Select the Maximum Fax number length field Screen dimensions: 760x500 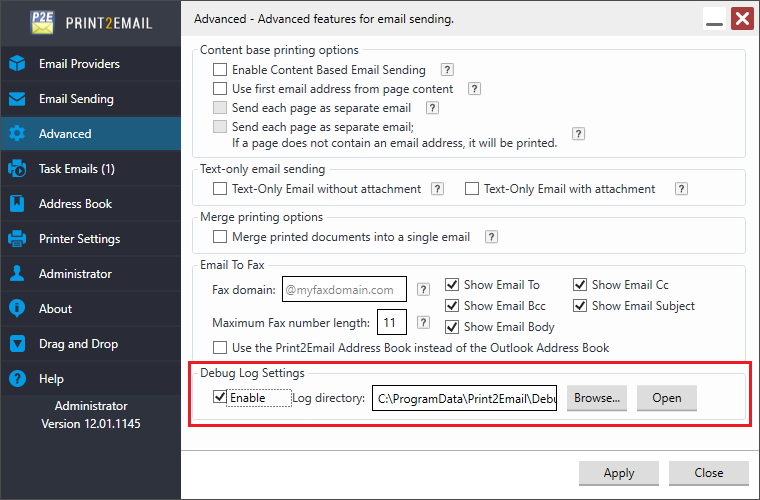click(x=391, y=323)
